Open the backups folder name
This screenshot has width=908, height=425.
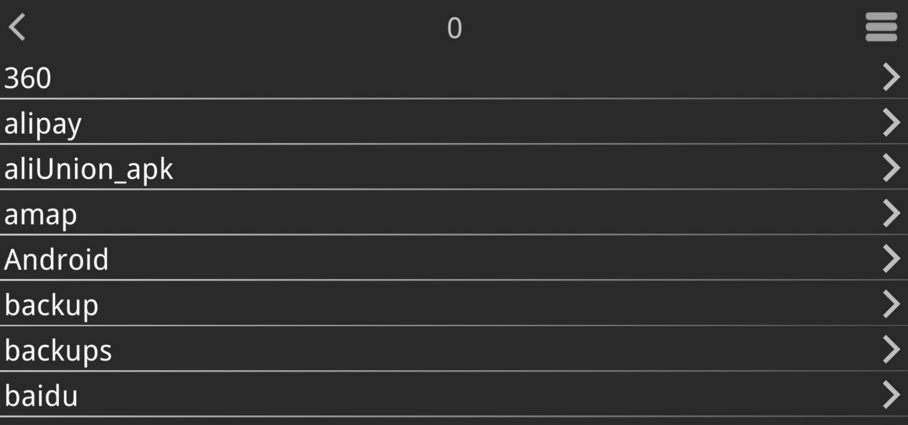point(58,351)
